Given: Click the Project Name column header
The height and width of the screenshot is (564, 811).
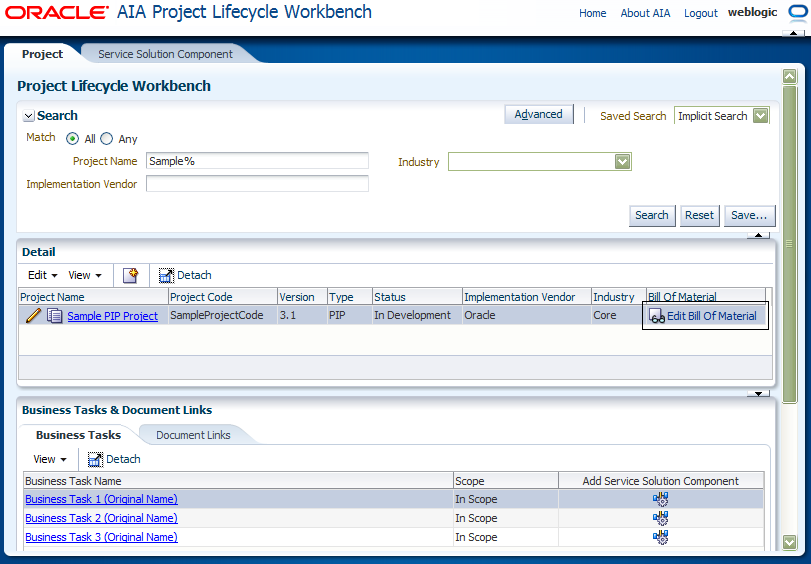Looking at the screenshot, I should coord(93,297).
